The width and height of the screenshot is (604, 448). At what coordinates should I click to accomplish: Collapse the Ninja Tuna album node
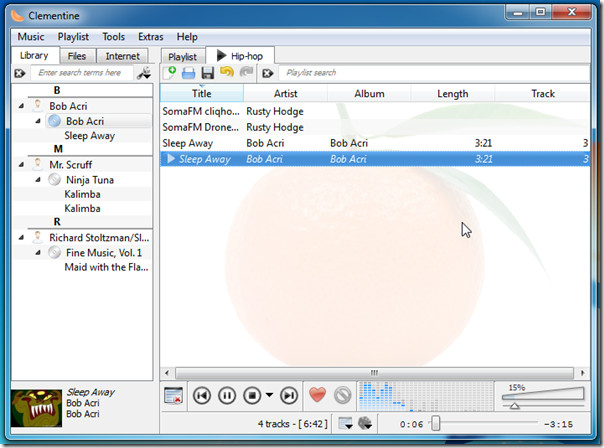click(x=38, y=180)
